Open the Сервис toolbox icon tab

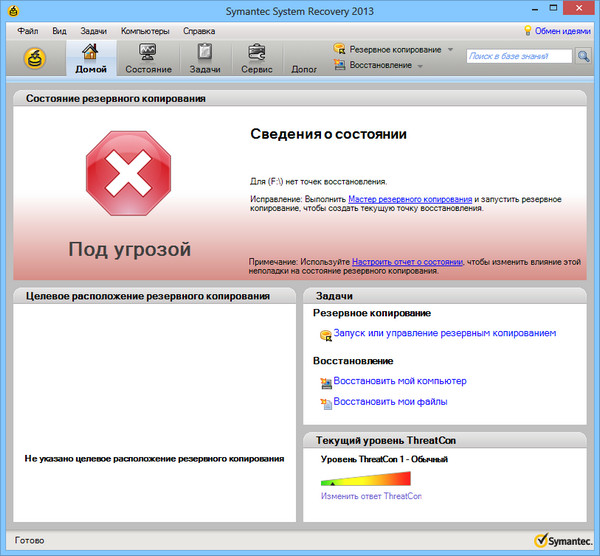(x=256, y=58)
